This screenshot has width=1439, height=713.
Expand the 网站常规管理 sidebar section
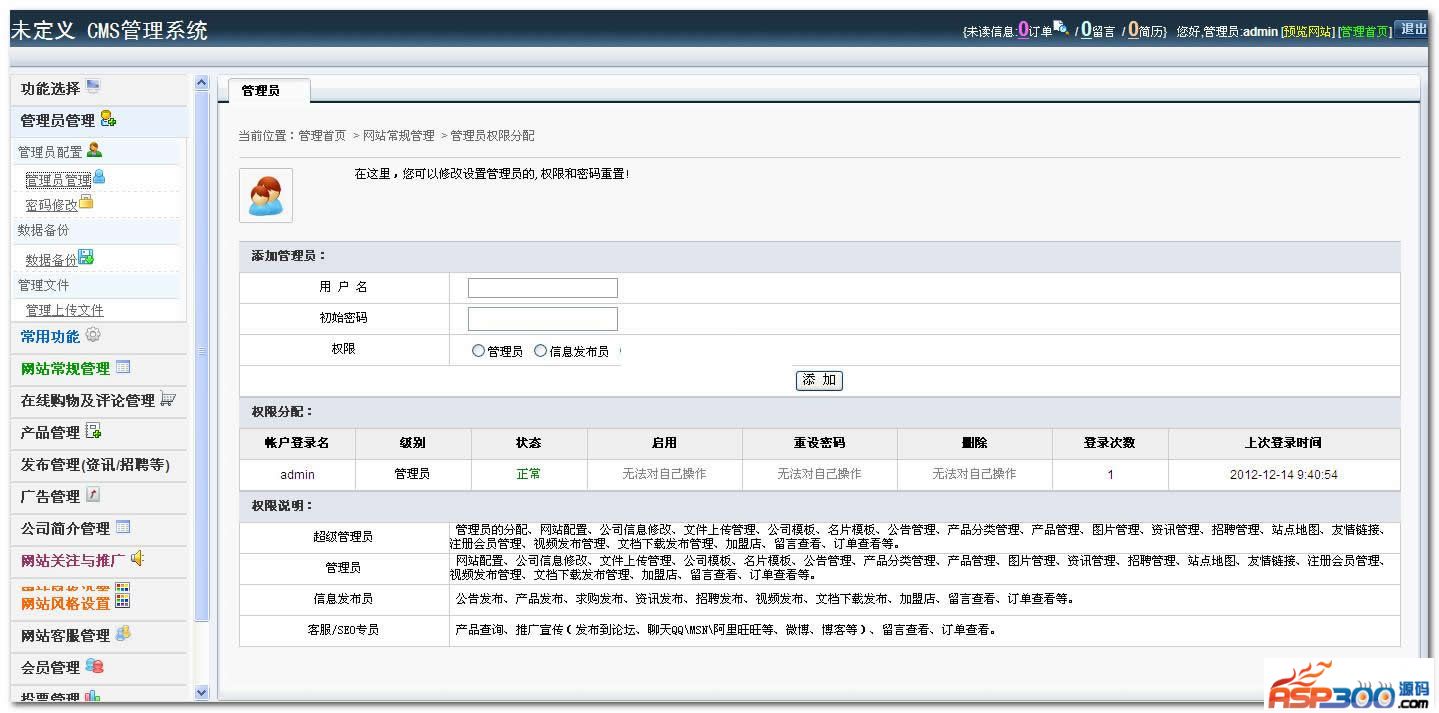(65, 369)
